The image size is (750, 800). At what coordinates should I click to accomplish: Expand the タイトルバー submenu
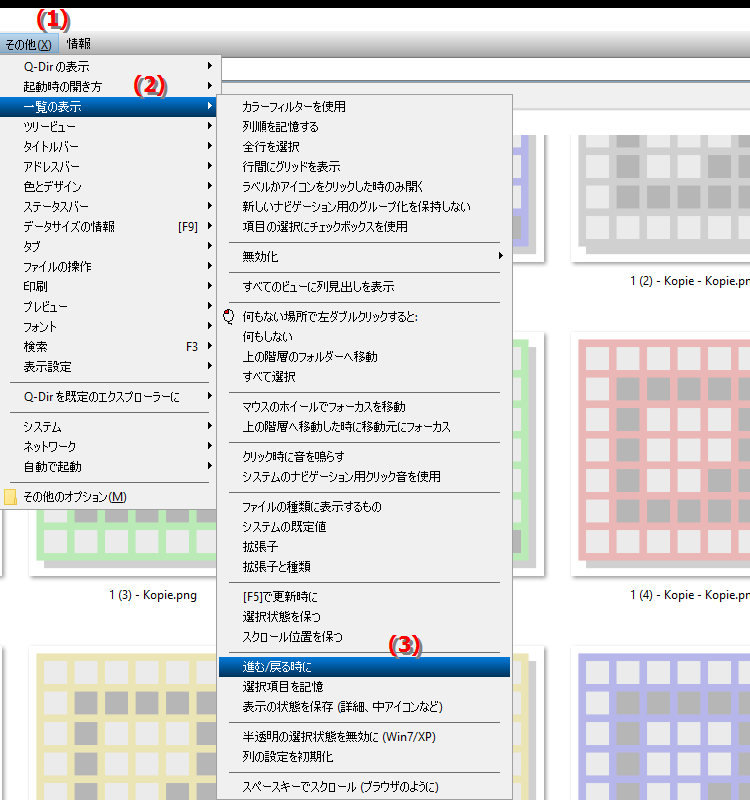(x=109, y=146)
